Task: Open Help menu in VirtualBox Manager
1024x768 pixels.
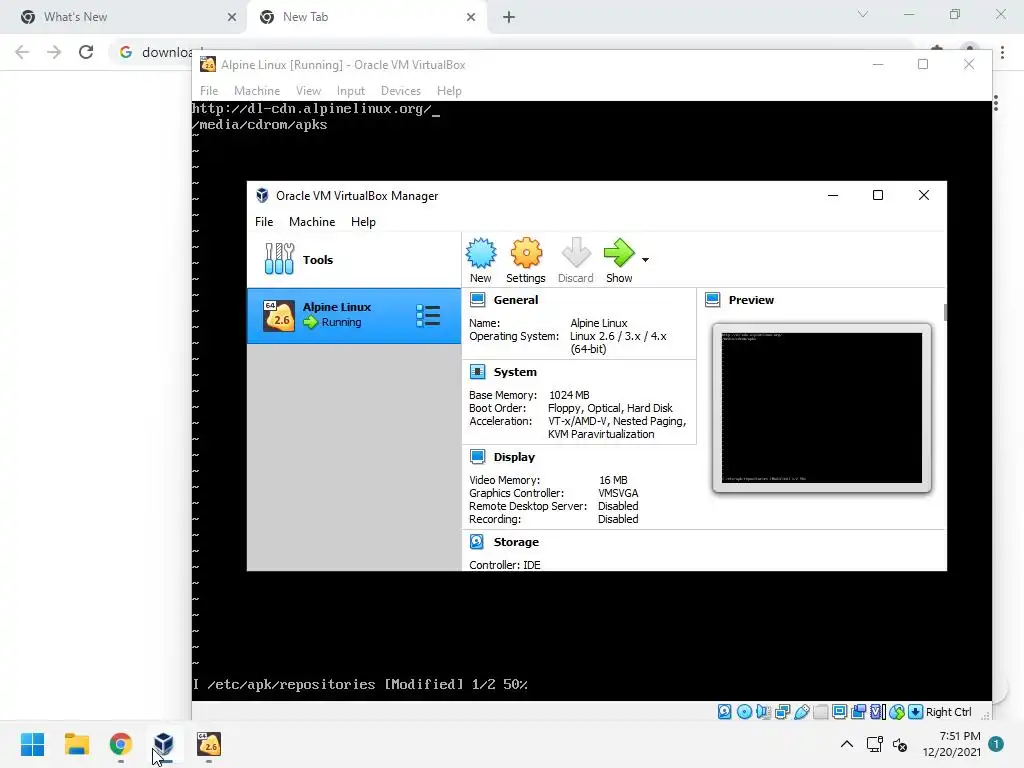Action: [x=363, y=222]
